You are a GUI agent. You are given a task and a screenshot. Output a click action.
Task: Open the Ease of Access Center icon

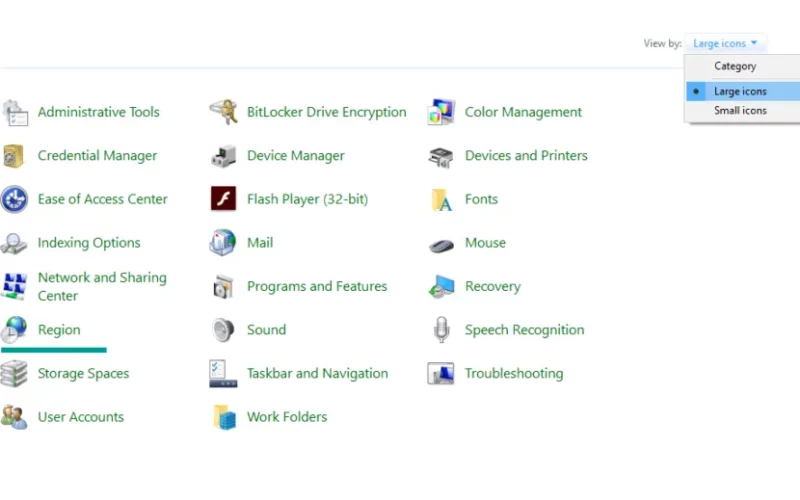click(14, 199)
